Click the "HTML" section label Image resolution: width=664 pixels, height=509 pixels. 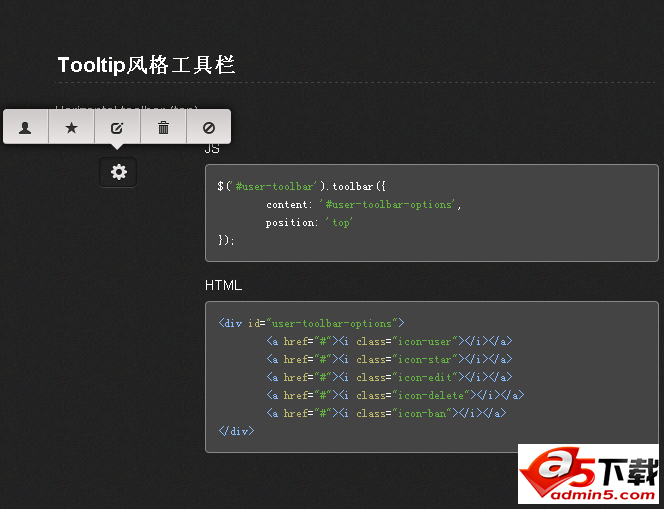223,285
